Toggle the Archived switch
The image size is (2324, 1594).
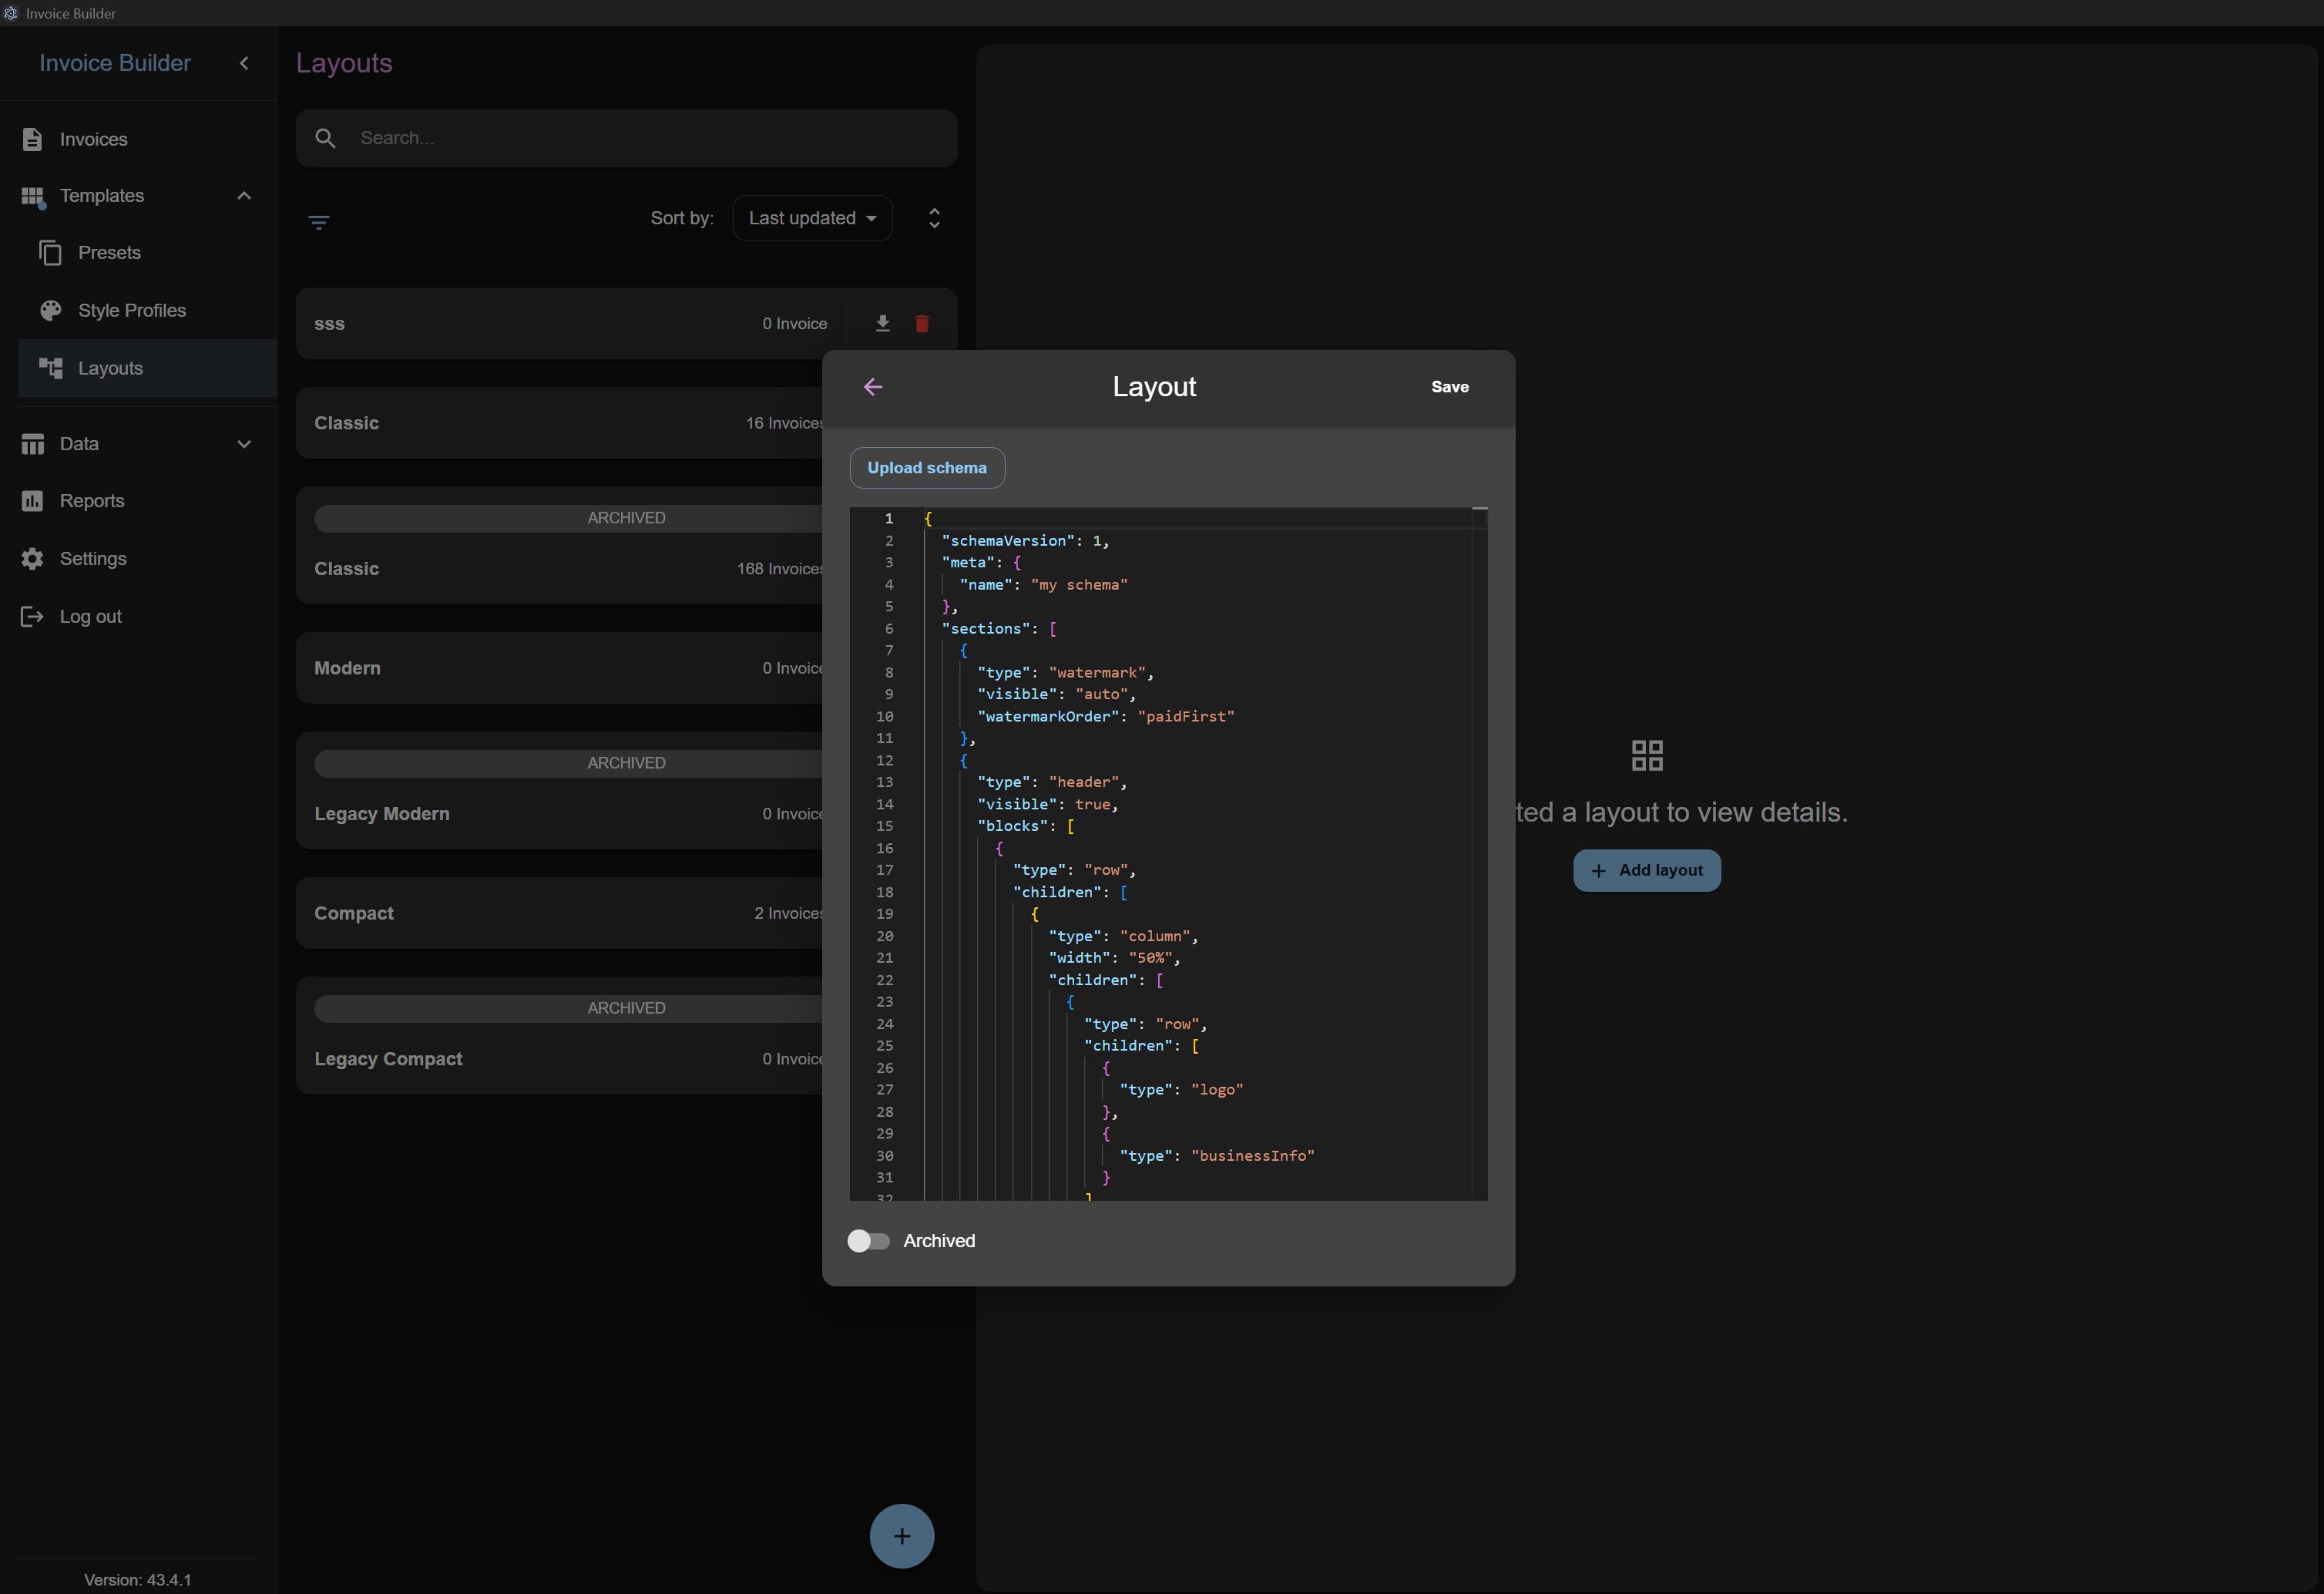point(868,1241)
